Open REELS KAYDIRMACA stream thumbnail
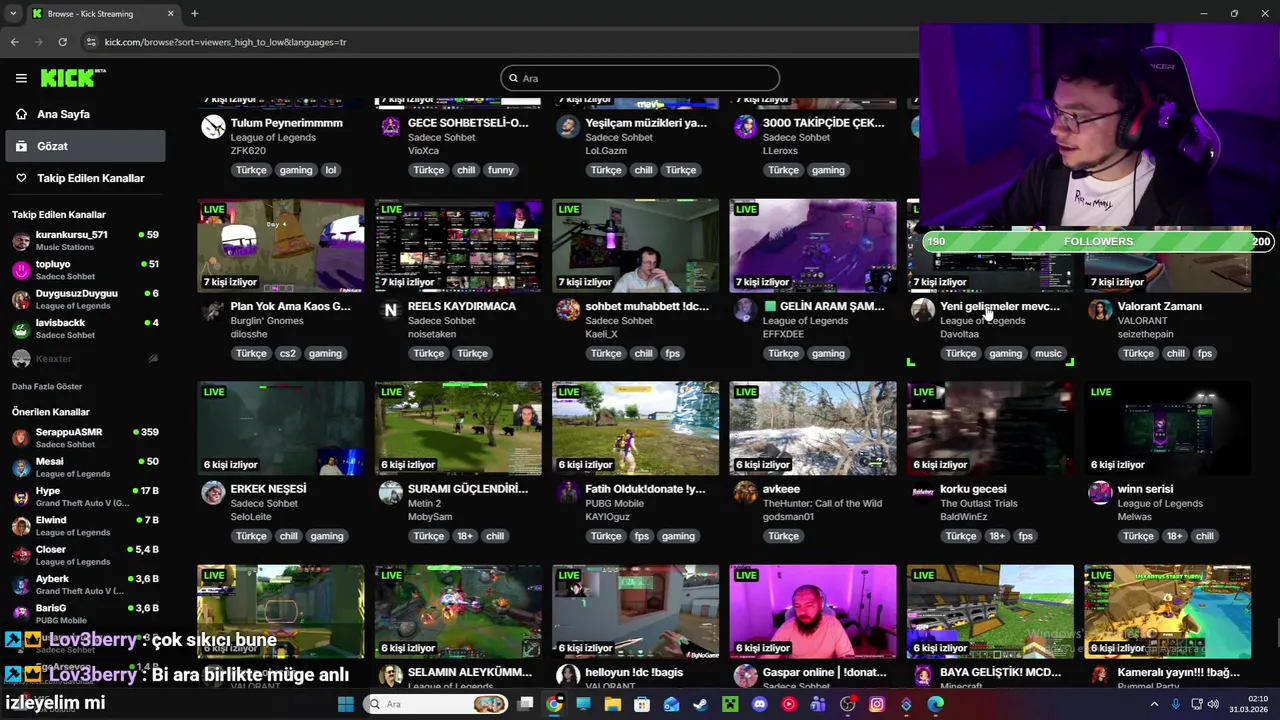The width and height of the screenshot is (1280, 720). click(x=458, y=245)
